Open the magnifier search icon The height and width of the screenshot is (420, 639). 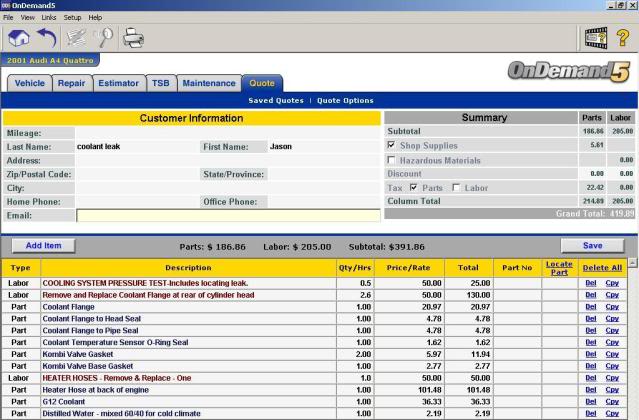tap(104, 38)
